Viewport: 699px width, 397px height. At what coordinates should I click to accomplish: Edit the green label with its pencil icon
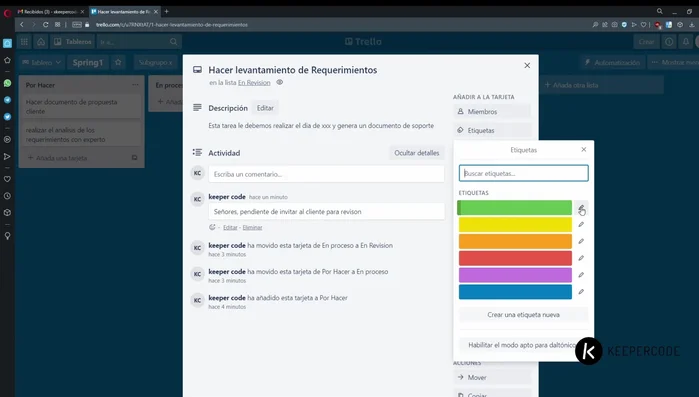(x=581, y=208)
